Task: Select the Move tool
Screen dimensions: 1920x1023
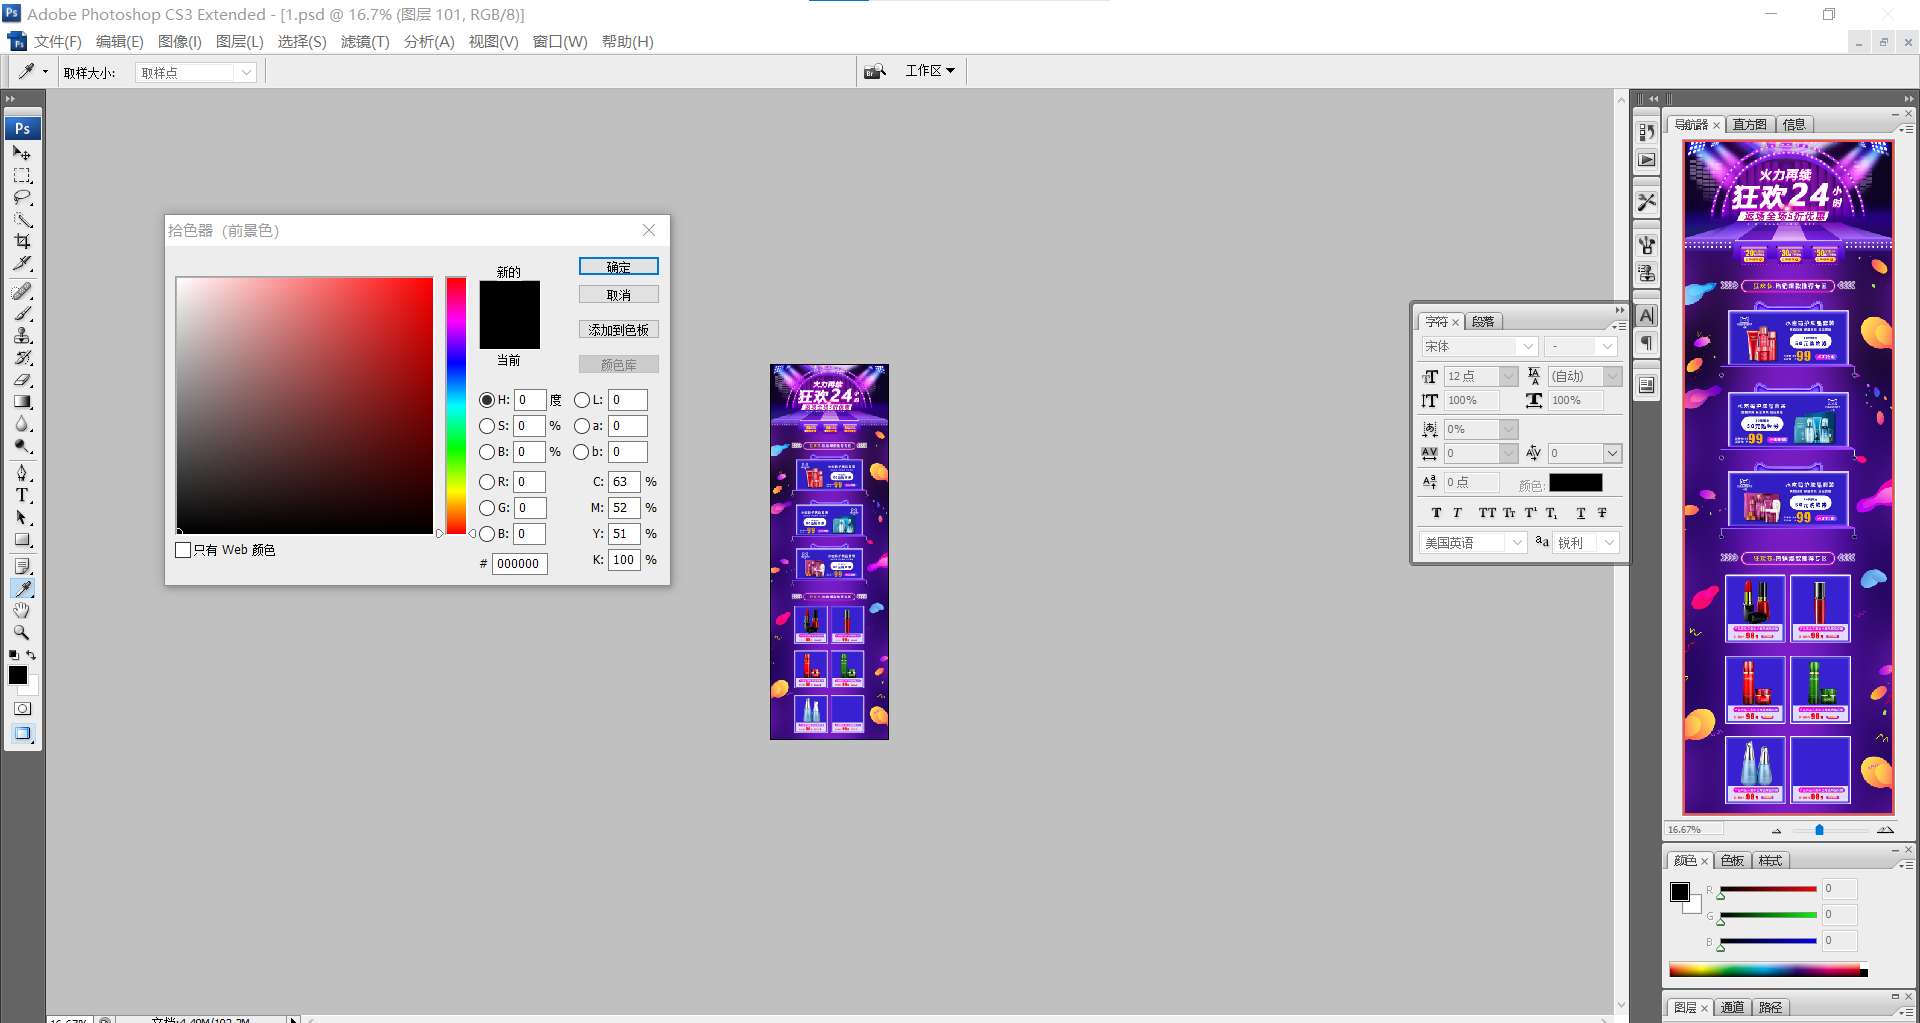Action: click(22, 153)
